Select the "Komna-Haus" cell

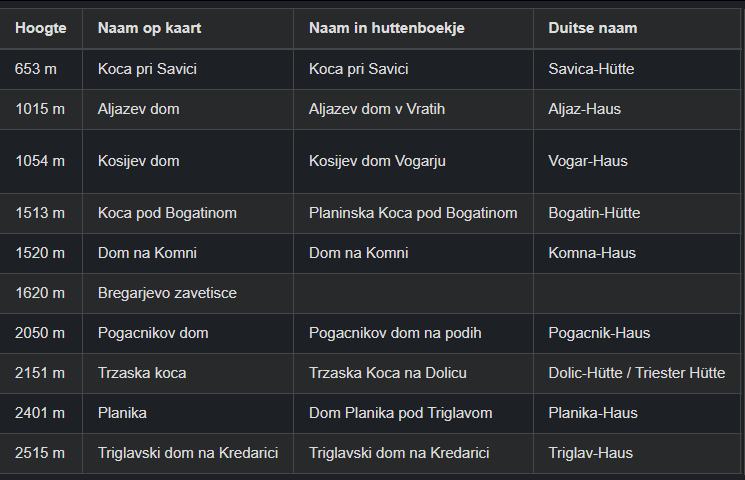tap(593, 253)
